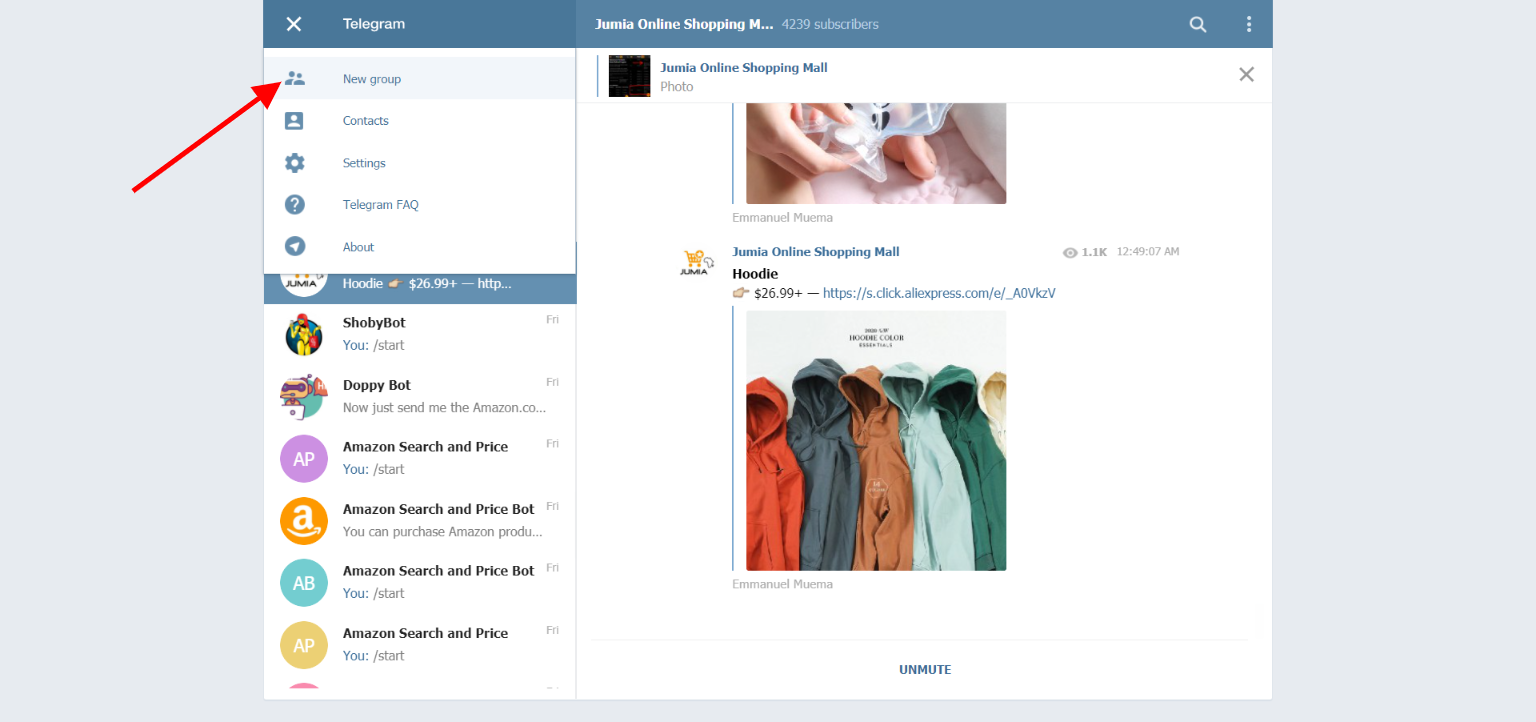Click the 12:49:07 AM message timestamp
1536x722 pixels.
coord(1148,252)
